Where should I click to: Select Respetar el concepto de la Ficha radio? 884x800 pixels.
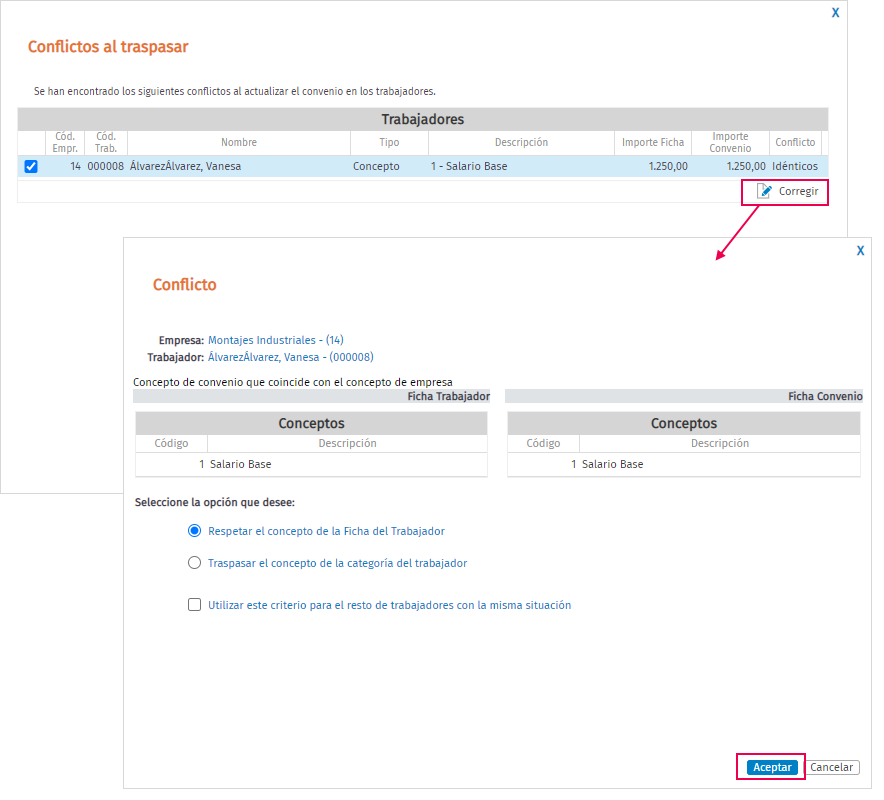[195, 531]
